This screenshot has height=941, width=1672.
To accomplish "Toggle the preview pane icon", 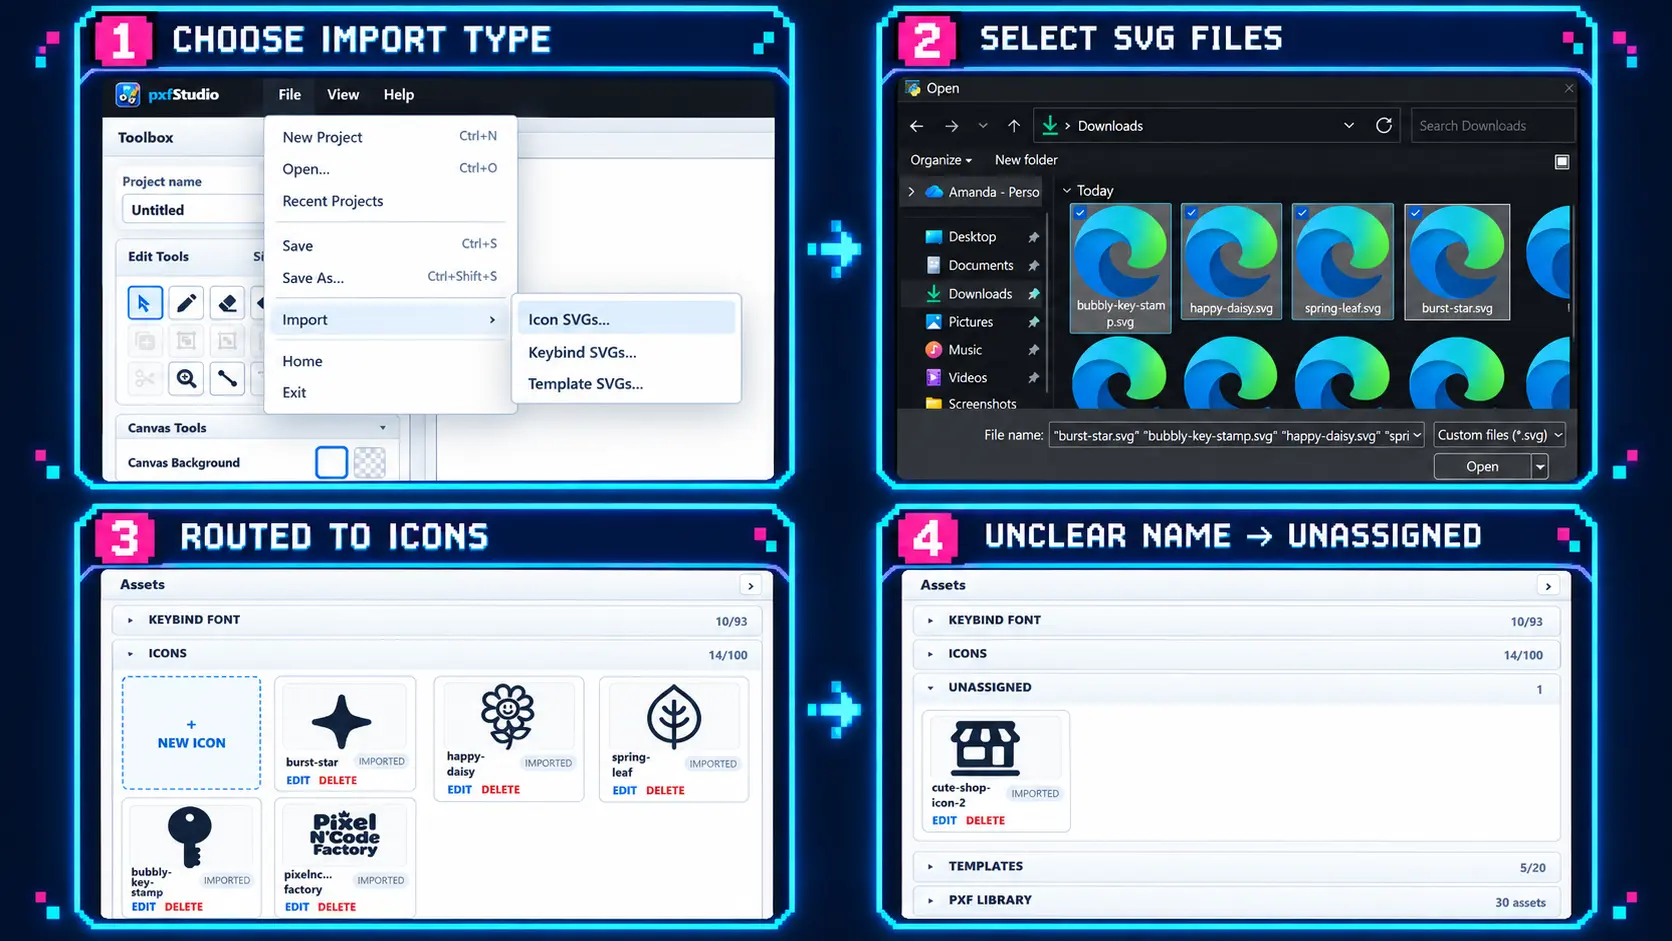I will (x=1562, y=161).
